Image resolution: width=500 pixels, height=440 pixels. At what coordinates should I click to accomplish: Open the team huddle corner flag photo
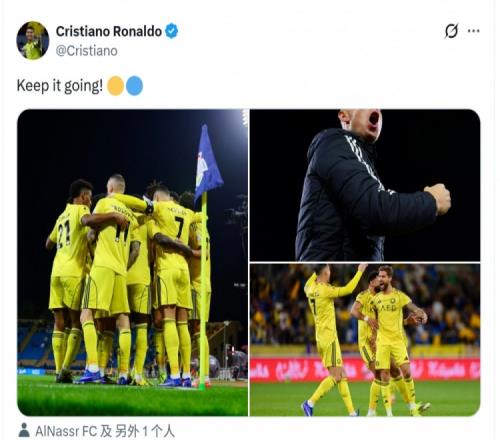[133, 262]
